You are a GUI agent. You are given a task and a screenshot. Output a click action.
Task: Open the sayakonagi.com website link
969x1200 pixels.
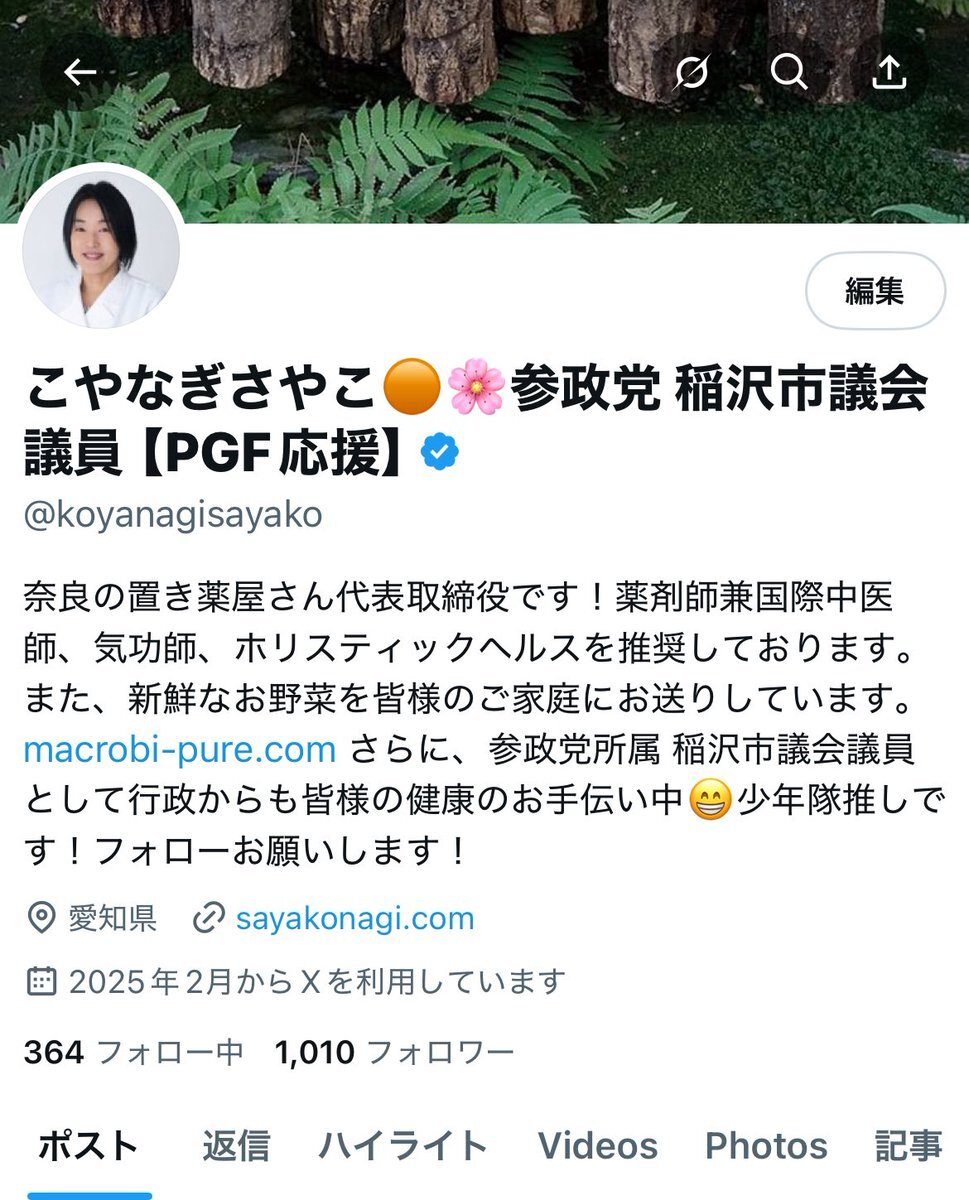[355, 918]
